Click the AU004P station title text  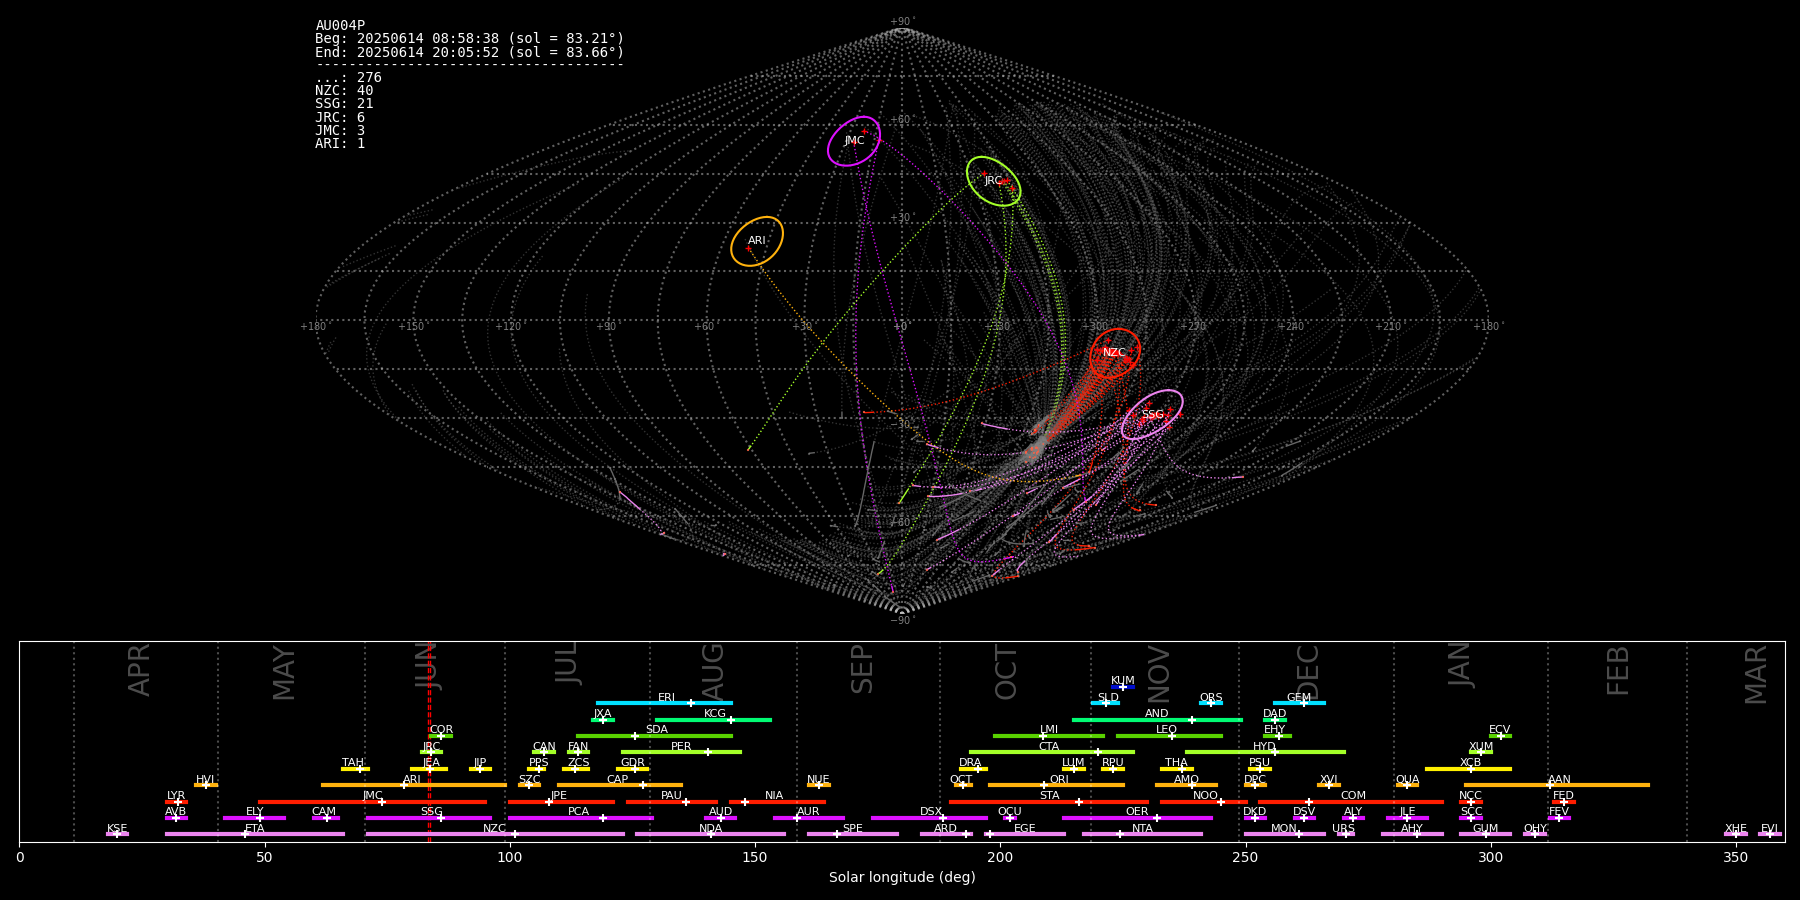tap(340, 26)
